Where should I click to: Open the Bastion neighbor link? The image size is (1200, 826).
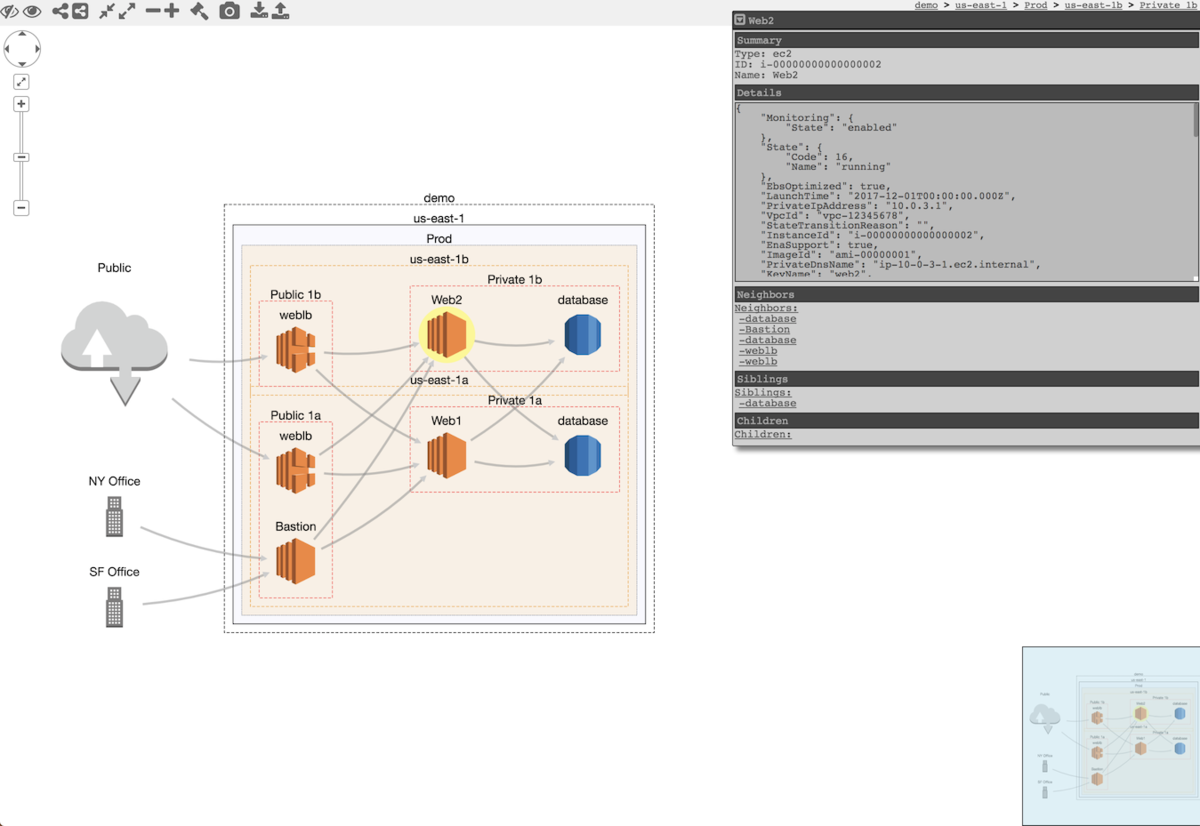[x=763, y=329]
